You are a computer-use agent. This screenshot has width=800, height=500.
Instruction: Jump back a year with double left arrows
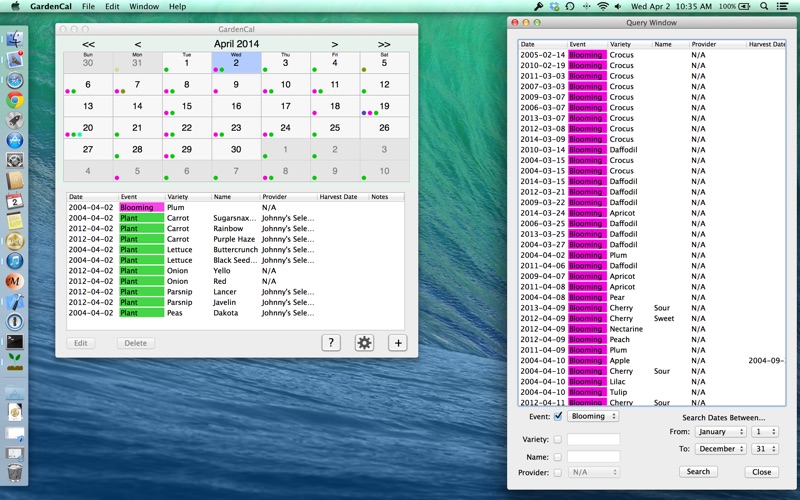point(88,44)
